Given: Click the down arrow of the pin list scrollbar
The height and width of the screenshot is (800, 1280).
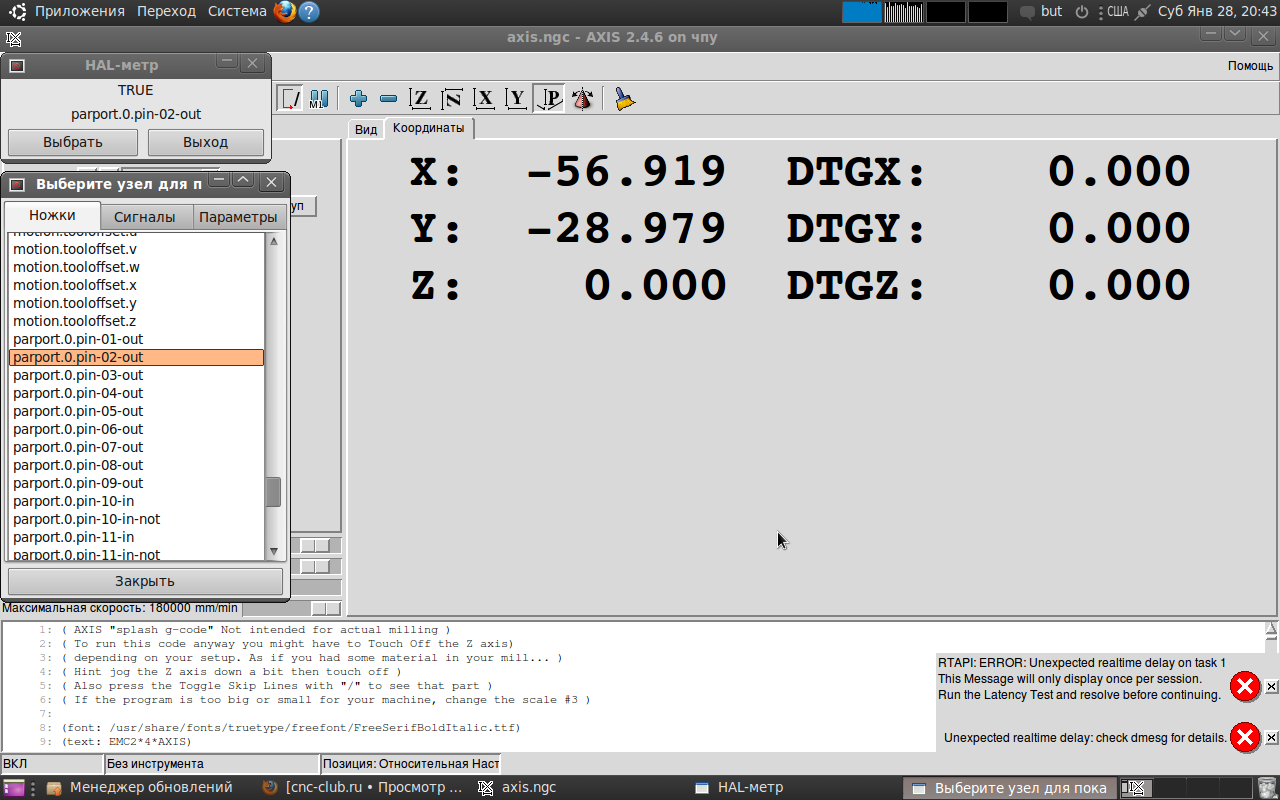Looking at the screenshot, I should [274, 551].
